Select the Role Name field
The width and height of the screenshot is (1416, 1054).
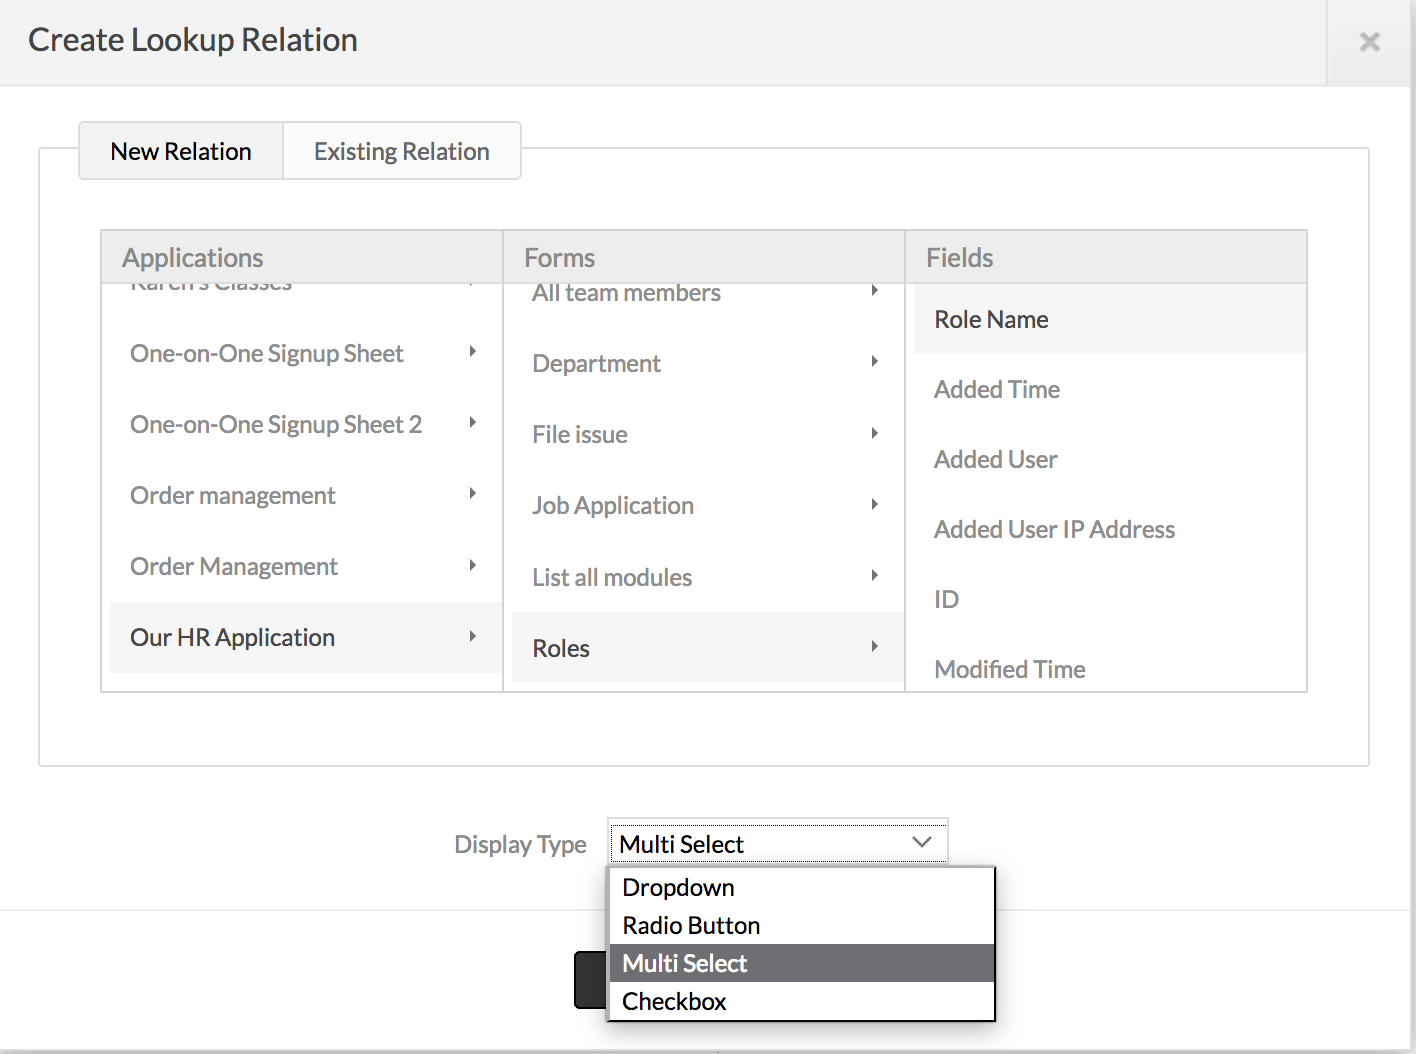991,319
